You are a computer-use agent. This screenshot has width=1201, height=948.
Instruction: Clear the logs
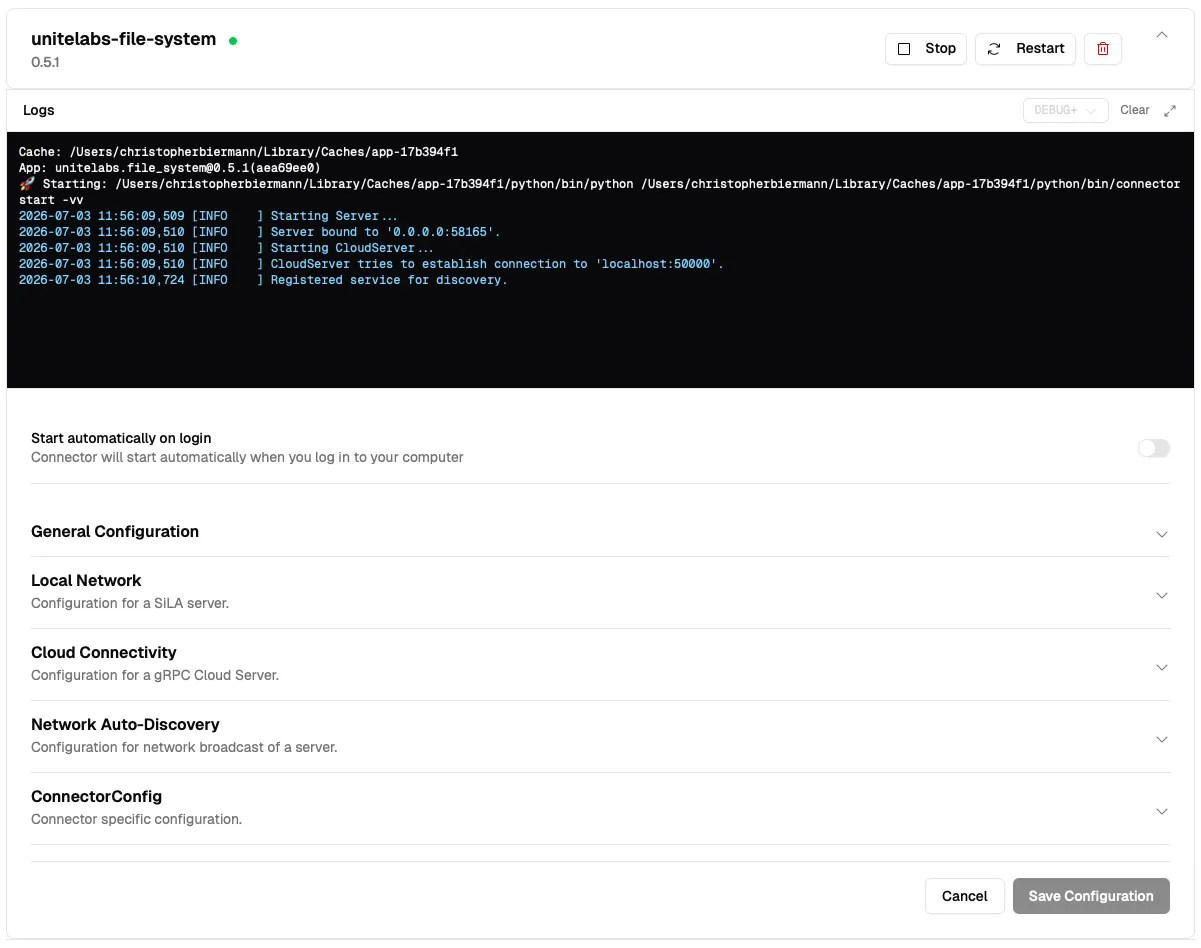click(1134, 110)
